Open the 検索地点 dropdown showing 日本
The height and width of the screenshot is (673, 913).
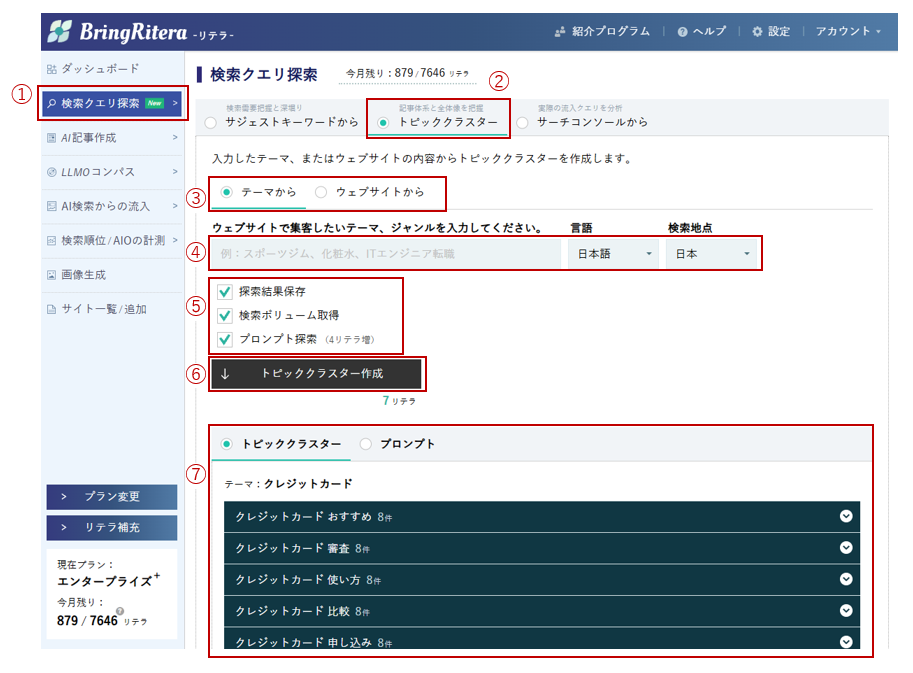pyautogui.click(x=712, y=254)
